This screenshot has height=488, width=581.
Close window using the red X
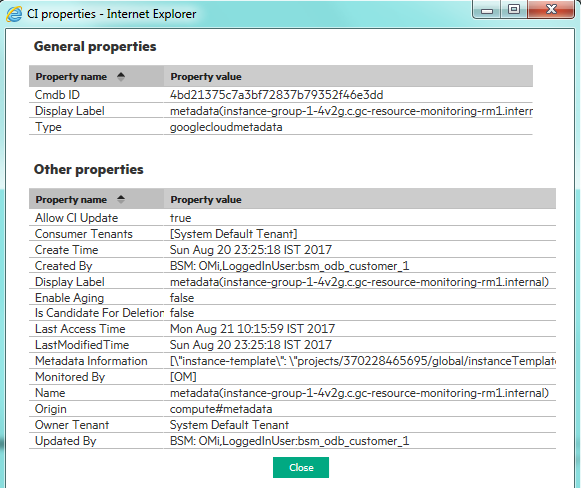(551, 9)
